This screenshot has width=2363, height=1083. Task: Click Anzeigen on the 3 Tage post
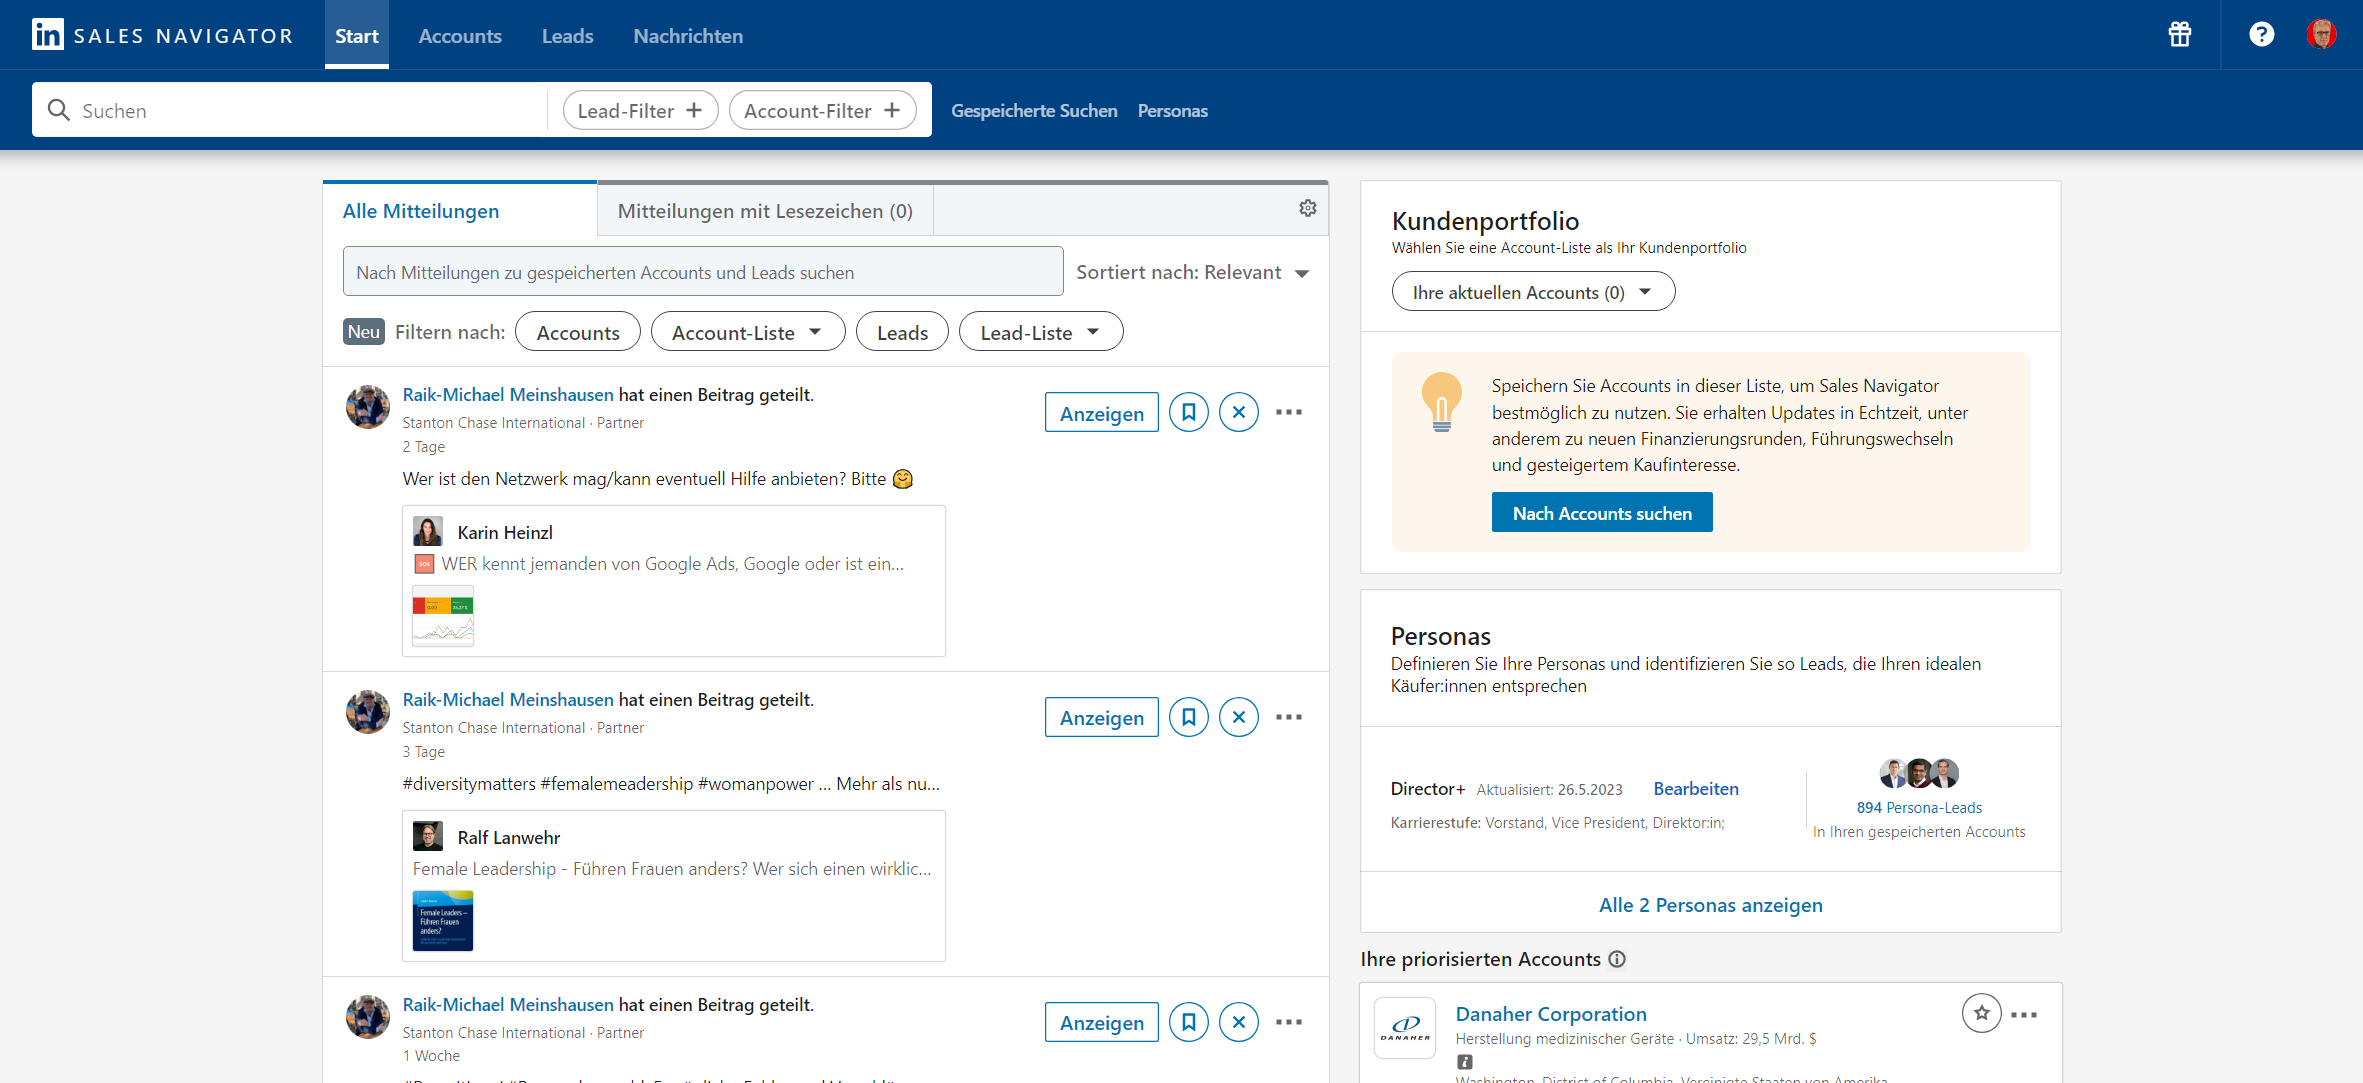pyautogui.click(x=1102, y=717)
